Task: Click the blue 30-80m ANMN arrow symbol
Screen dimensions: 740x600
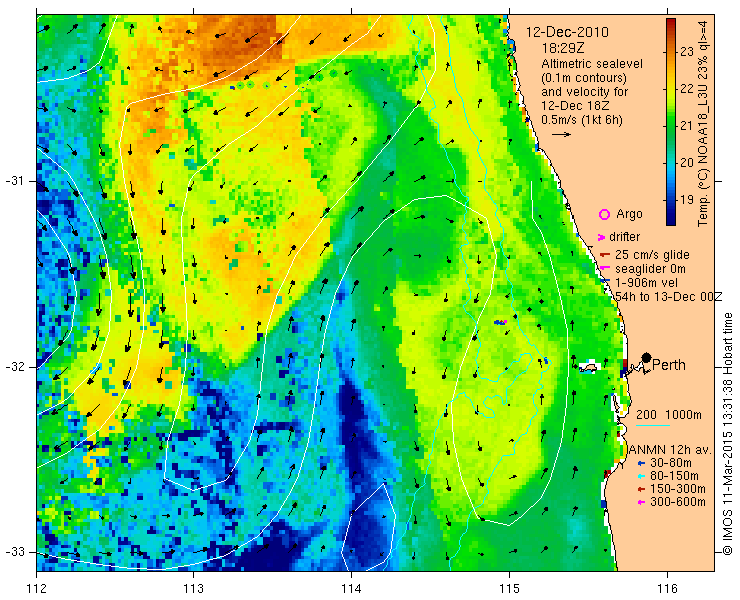Action: pyautogui.click(x=641, y=464)
